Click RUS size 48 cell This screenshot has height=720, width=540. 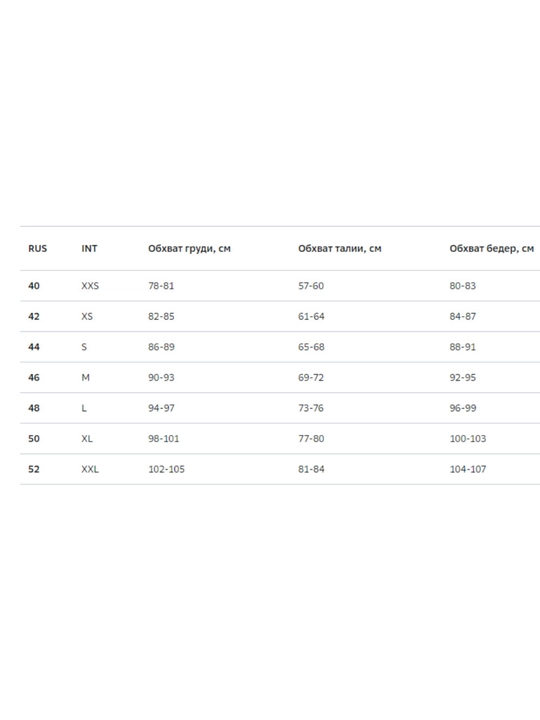[34, 408]
